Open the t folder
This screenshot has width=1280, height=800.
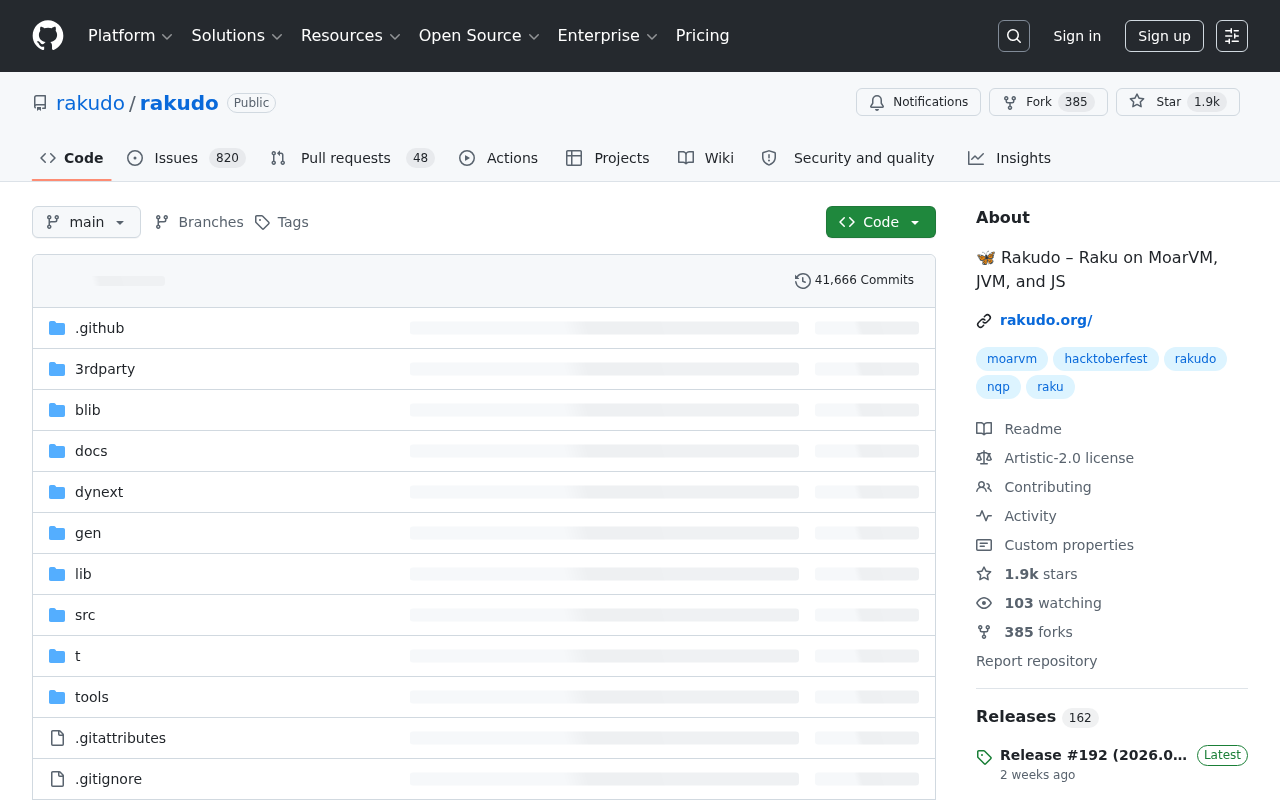coord(78,656)
